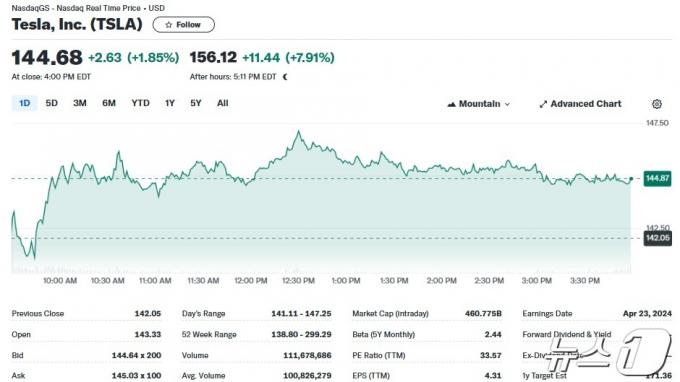Click the green 144.87 price marker

657,178
